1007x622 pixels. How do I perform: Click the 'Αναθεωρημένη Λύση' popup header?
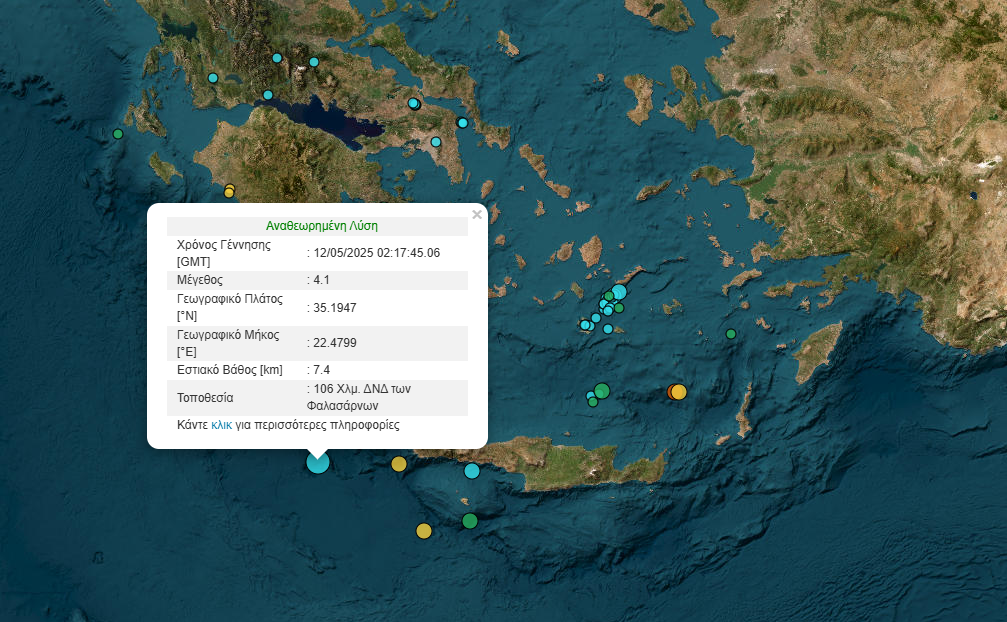[x=321, y=226]
